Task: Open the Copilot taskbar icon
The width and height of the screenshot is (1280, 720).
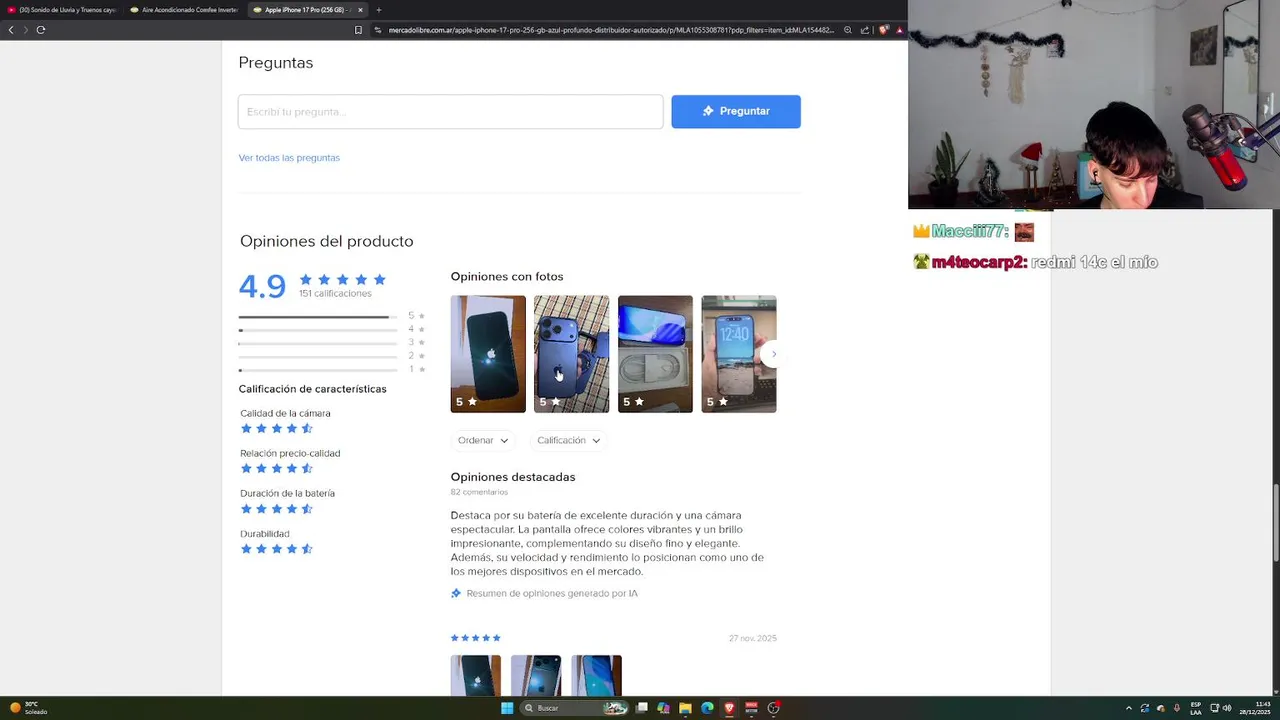Action: pos(663,708)
